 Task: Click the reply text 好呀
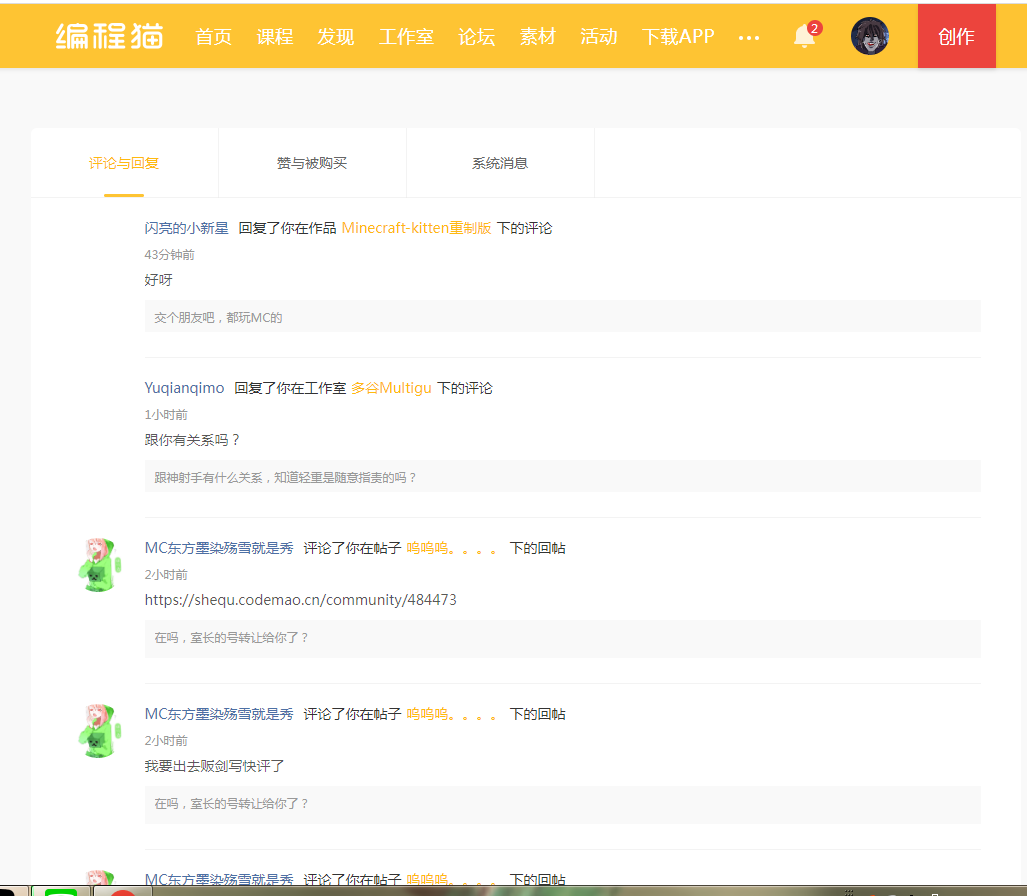[159, 280]
